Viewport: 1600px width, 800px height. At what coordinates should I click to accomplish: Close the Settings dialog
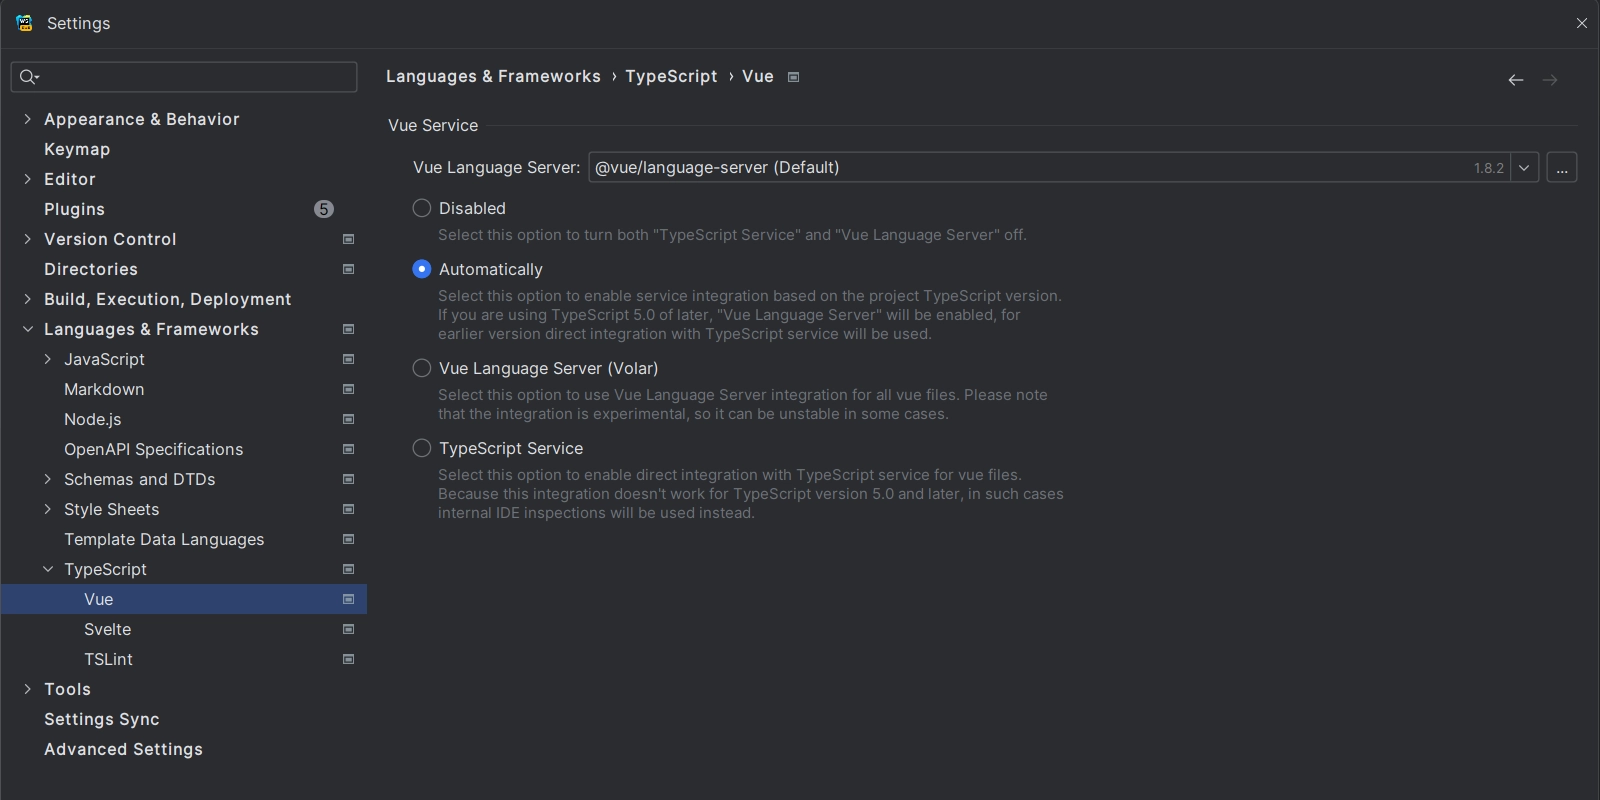click(x=1582, y=23)
